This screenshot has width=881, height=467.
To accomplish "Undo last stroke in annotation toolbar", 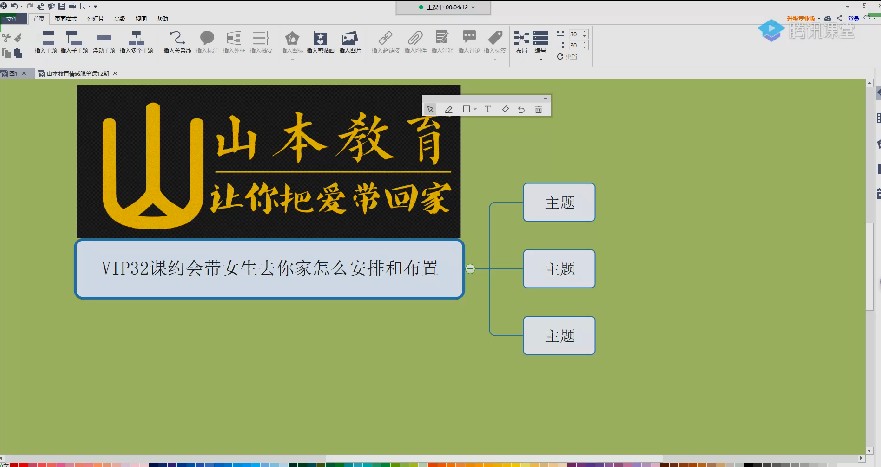I will (x=521, y=109).
